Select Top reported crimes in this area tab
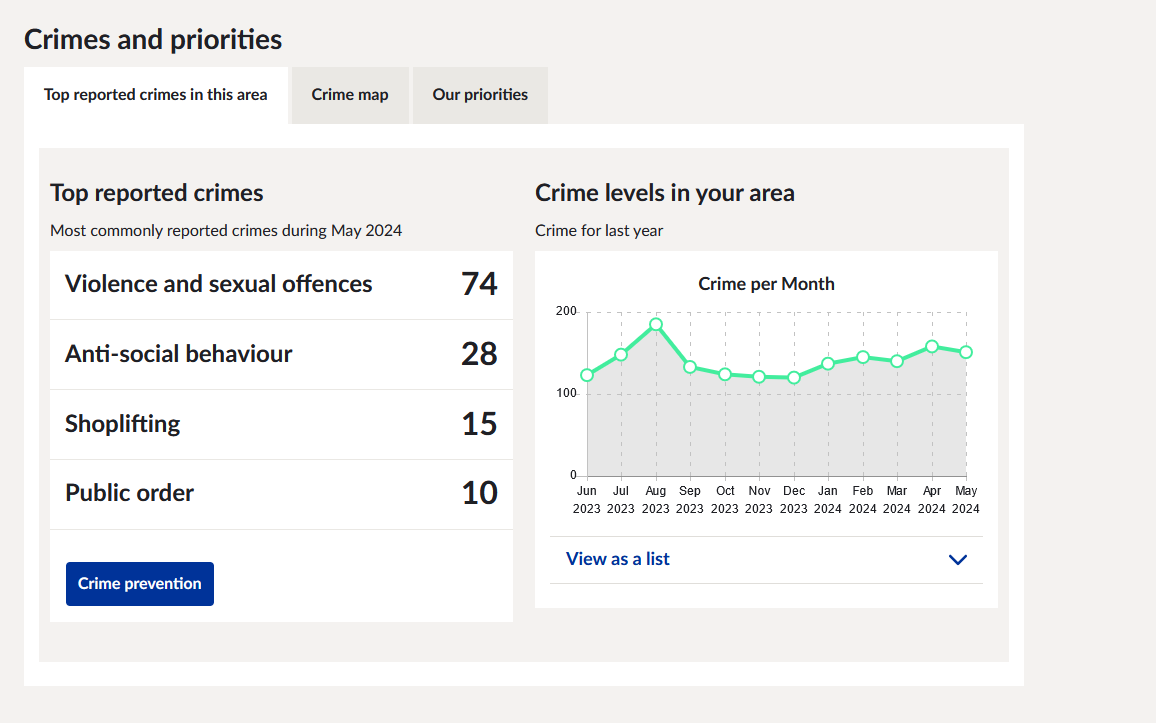The height and width of the screenshot is (723, 1156). pyautogui.click(x=156, y=95)
